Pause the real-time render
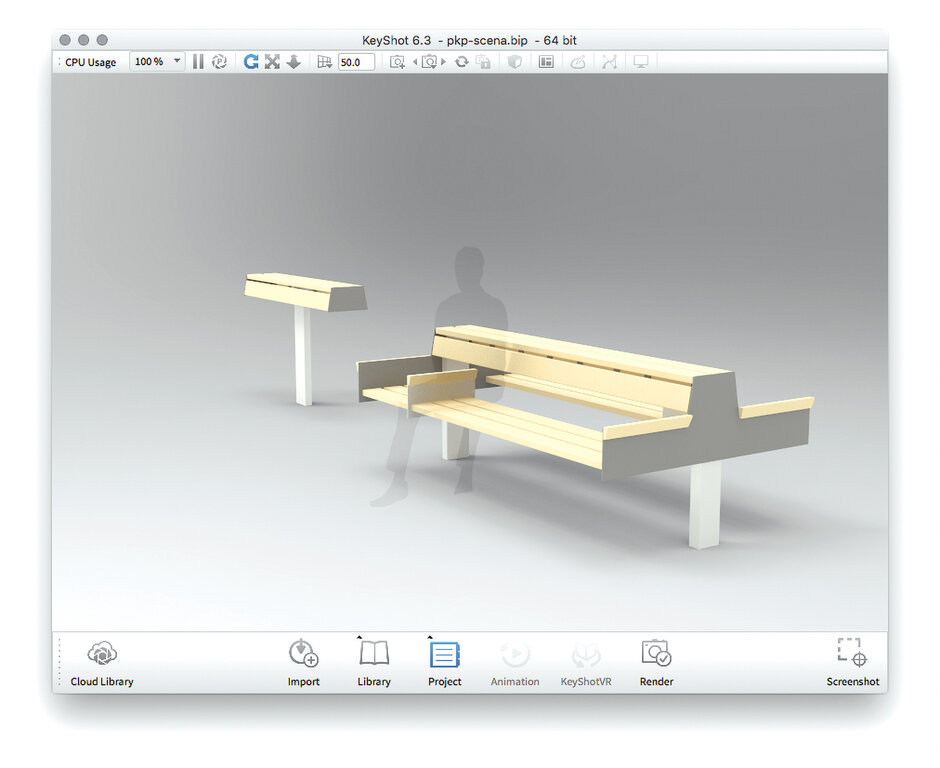940x768 pixels. (x=198, y=62)
